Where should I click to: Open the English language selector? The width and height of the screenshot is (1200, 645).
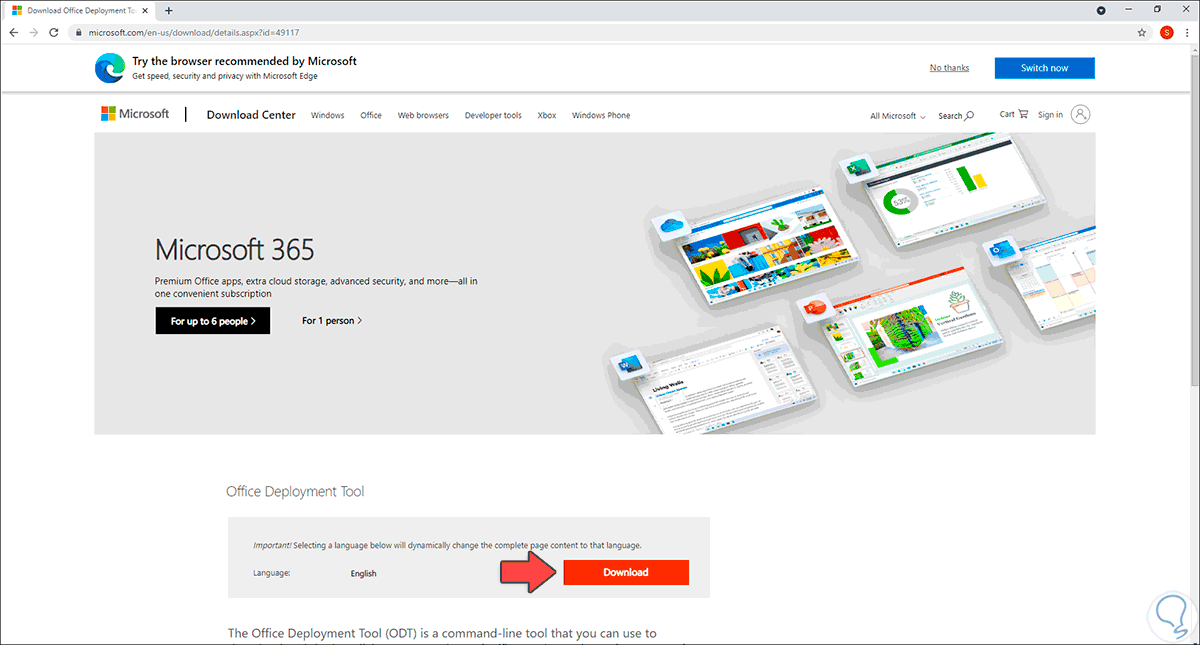coord(363,573)
